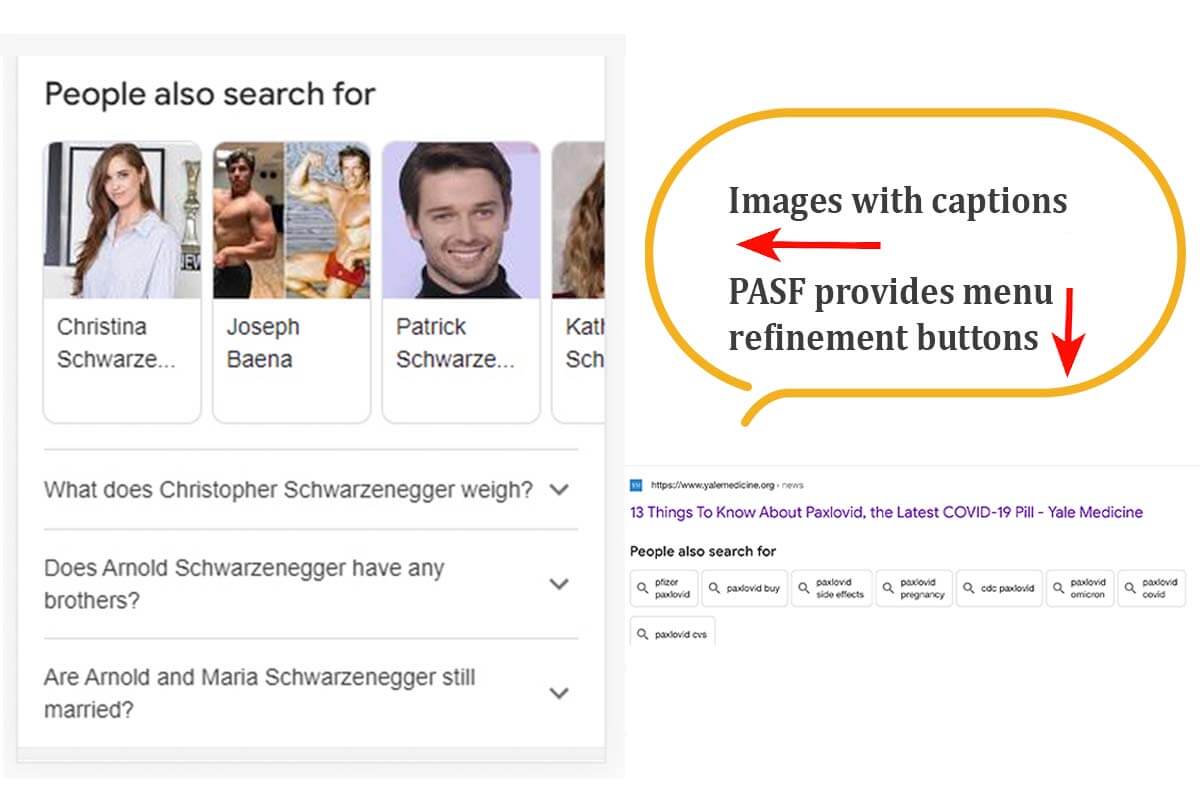
Task: Expand 'Does Arnold Schwarzenegger have any brothers?'
Action: click(x=559, y=584)
